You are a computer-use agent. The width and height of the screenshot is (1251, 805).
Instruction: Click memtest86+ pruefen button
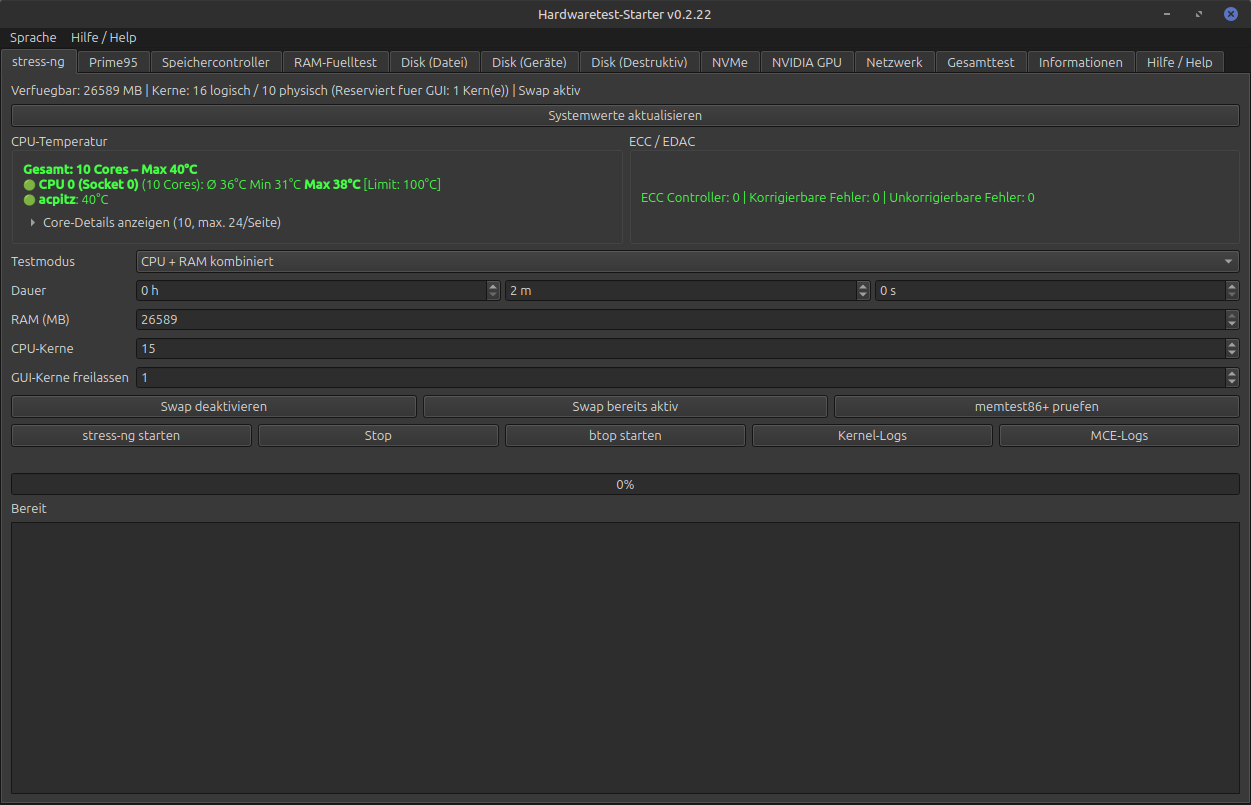pos(1037,407)
